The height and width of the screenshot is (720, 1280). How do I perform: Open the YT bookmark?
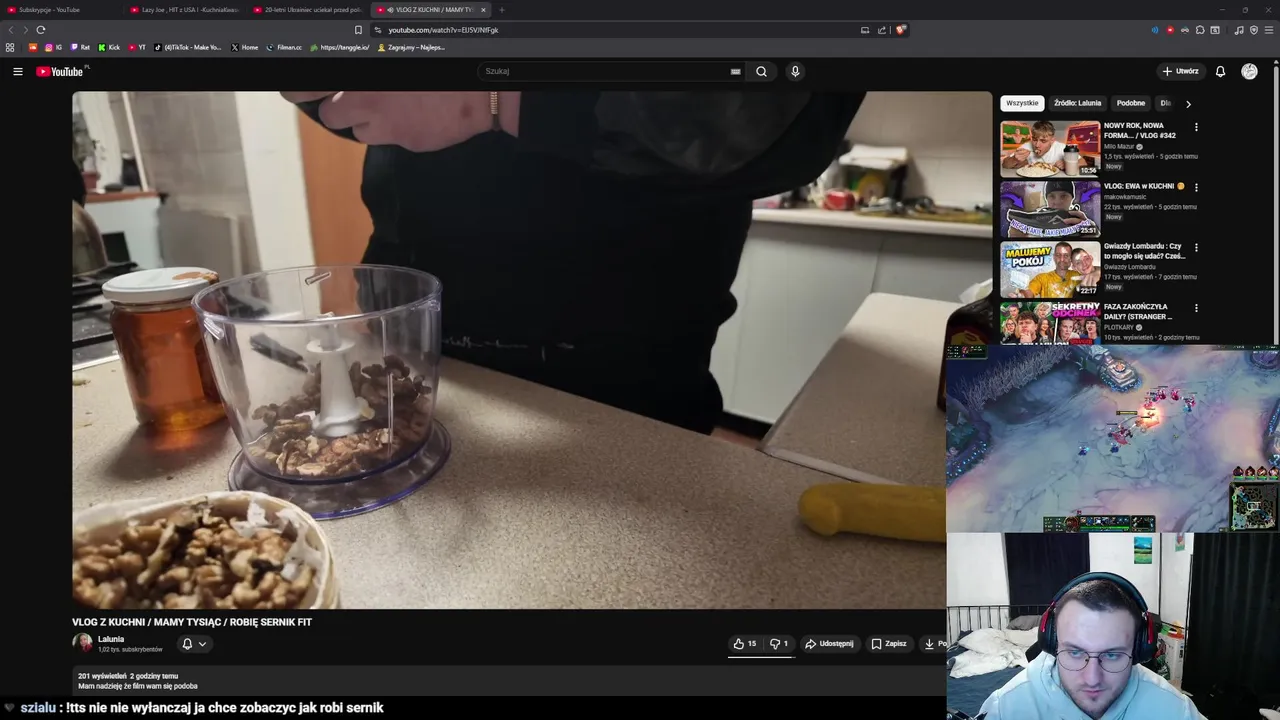[137, 47]
